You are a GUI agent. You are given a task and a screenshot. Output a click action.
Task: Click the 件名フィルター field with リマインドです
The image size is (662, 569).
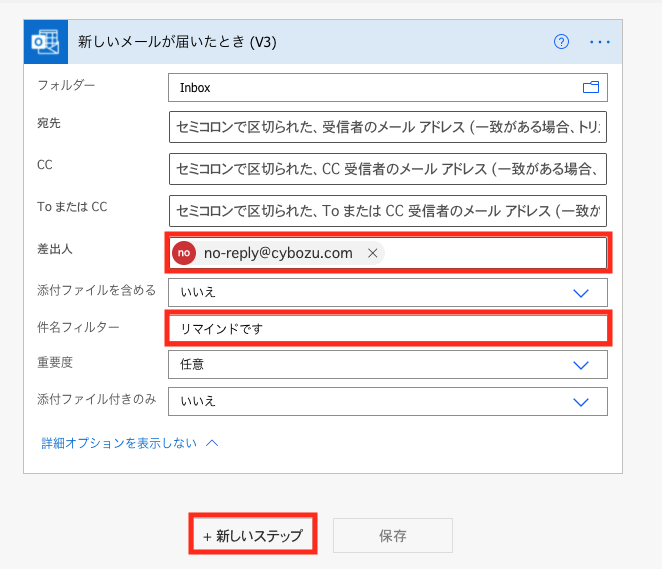388,328
